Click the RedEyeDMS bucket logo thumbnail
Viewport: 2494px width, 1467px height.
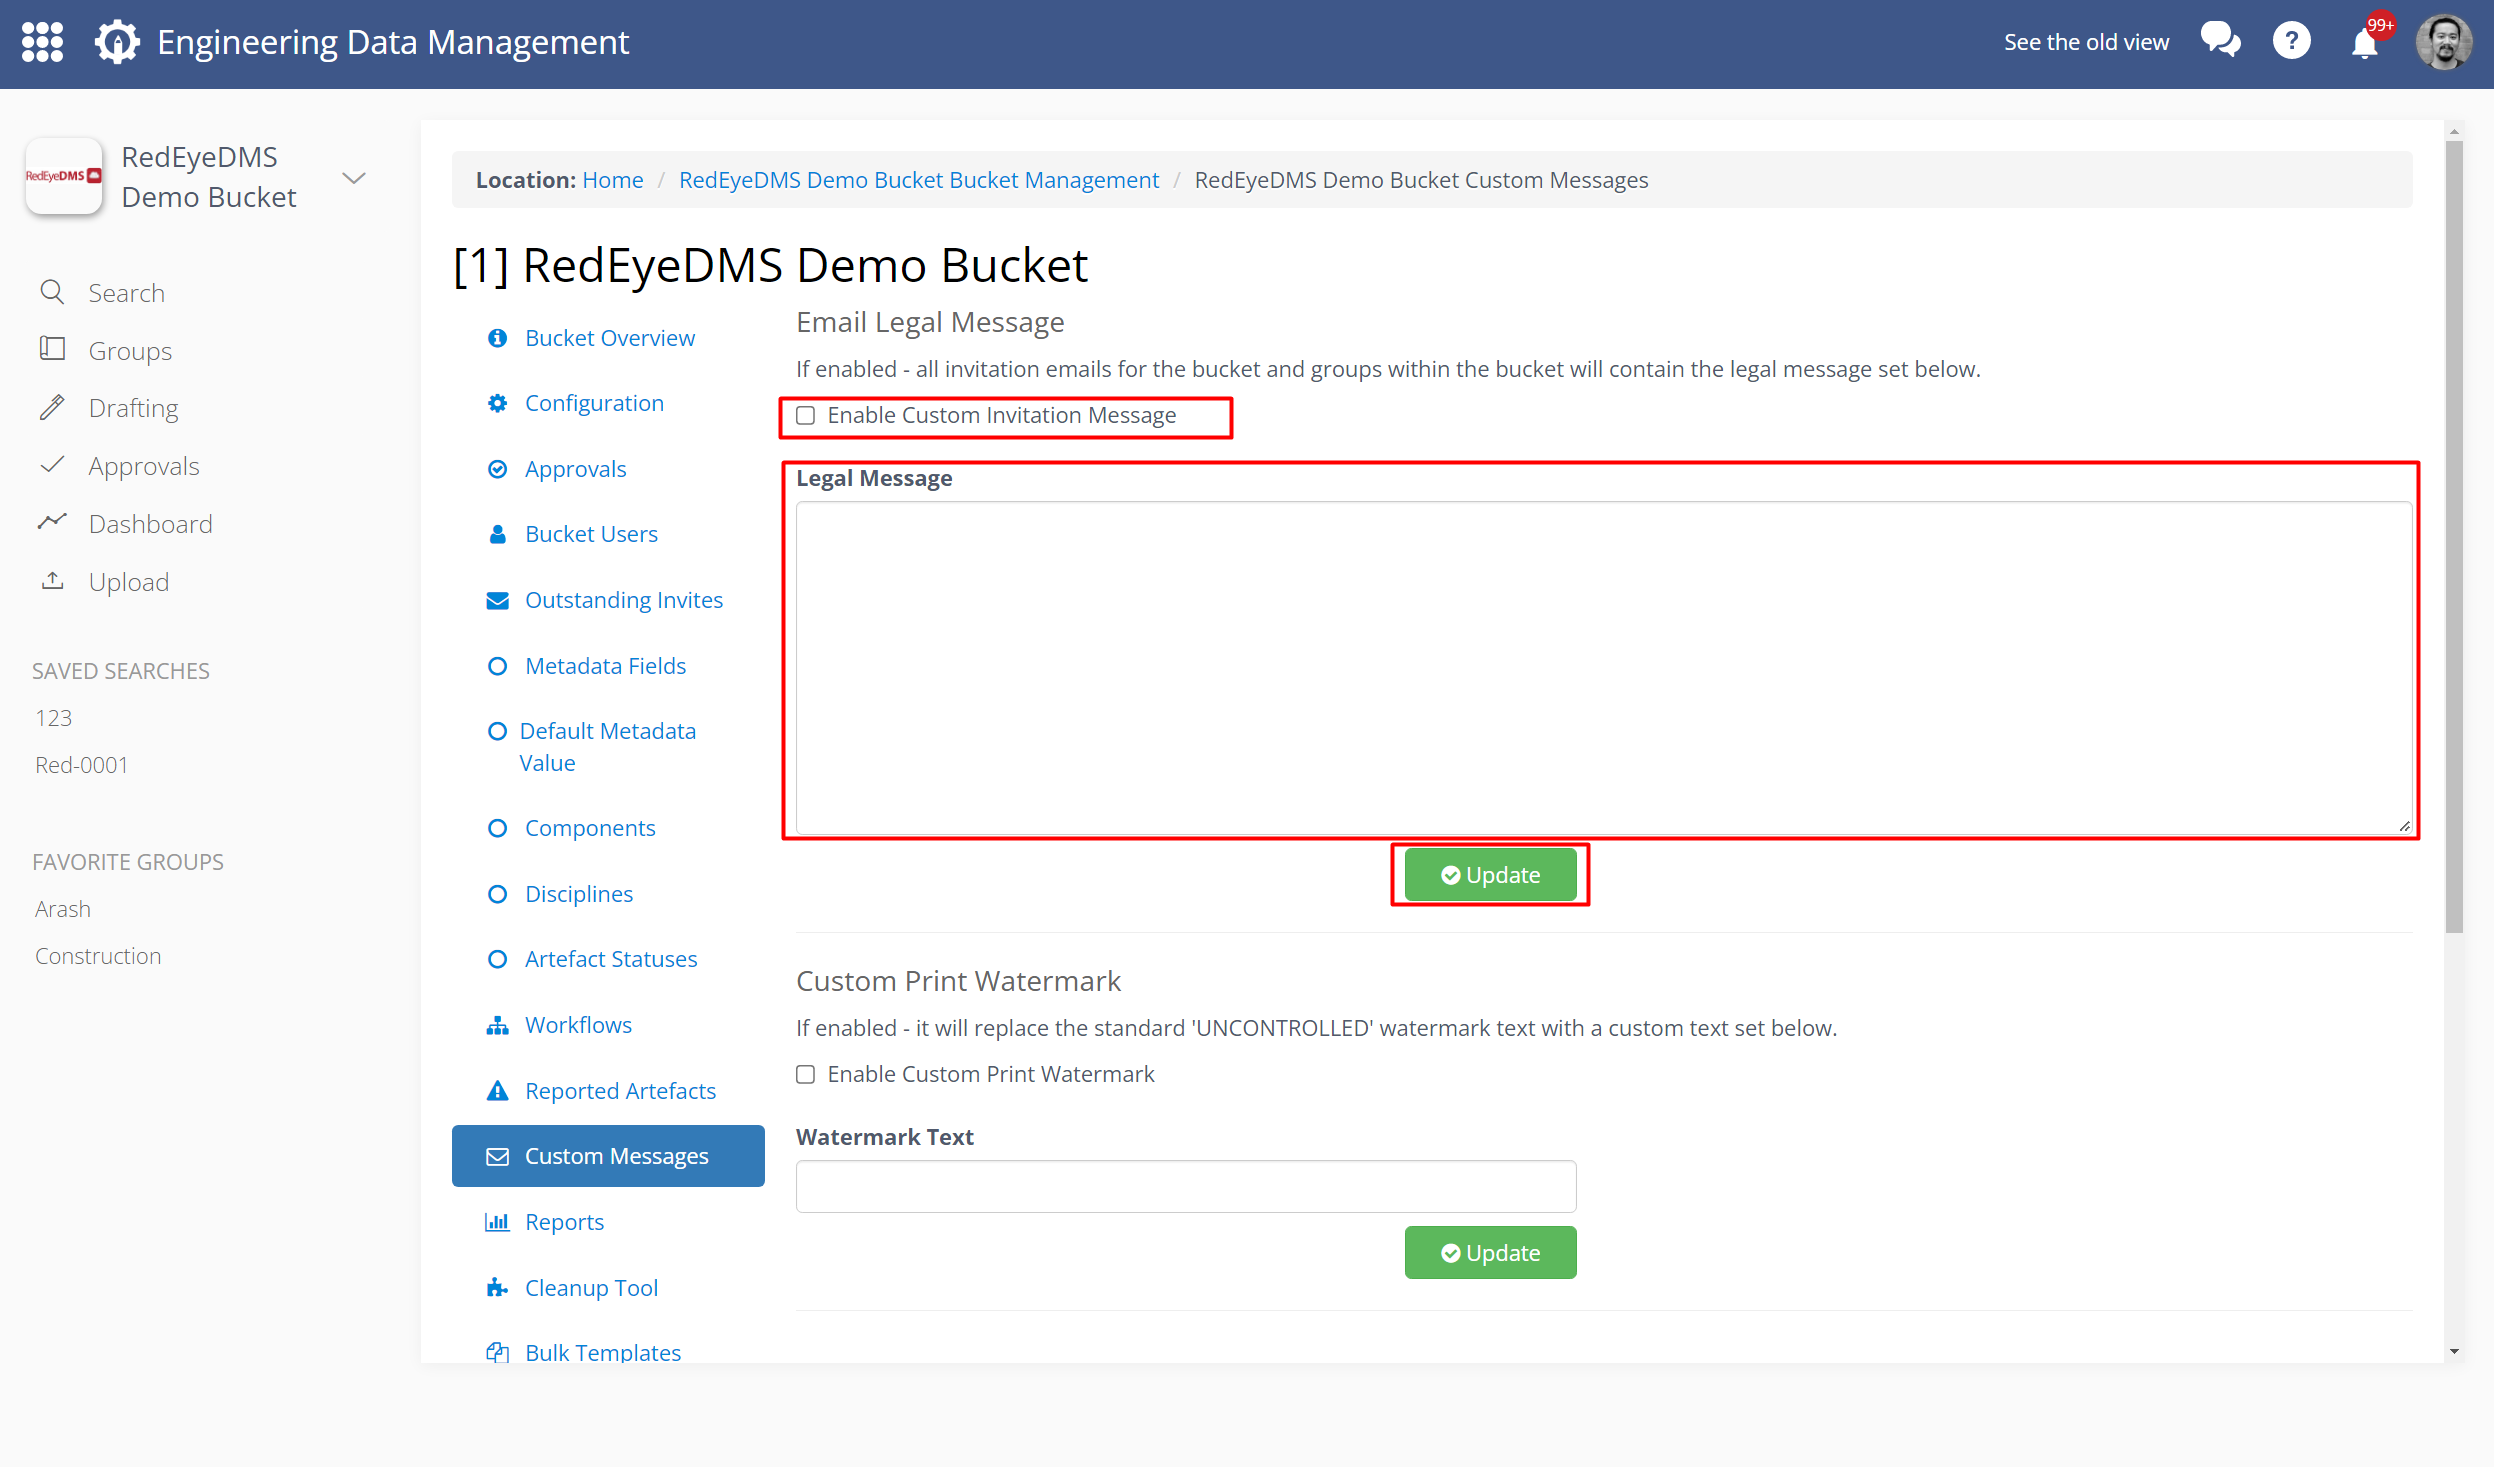pyautogui.click(x=63, y=176)
